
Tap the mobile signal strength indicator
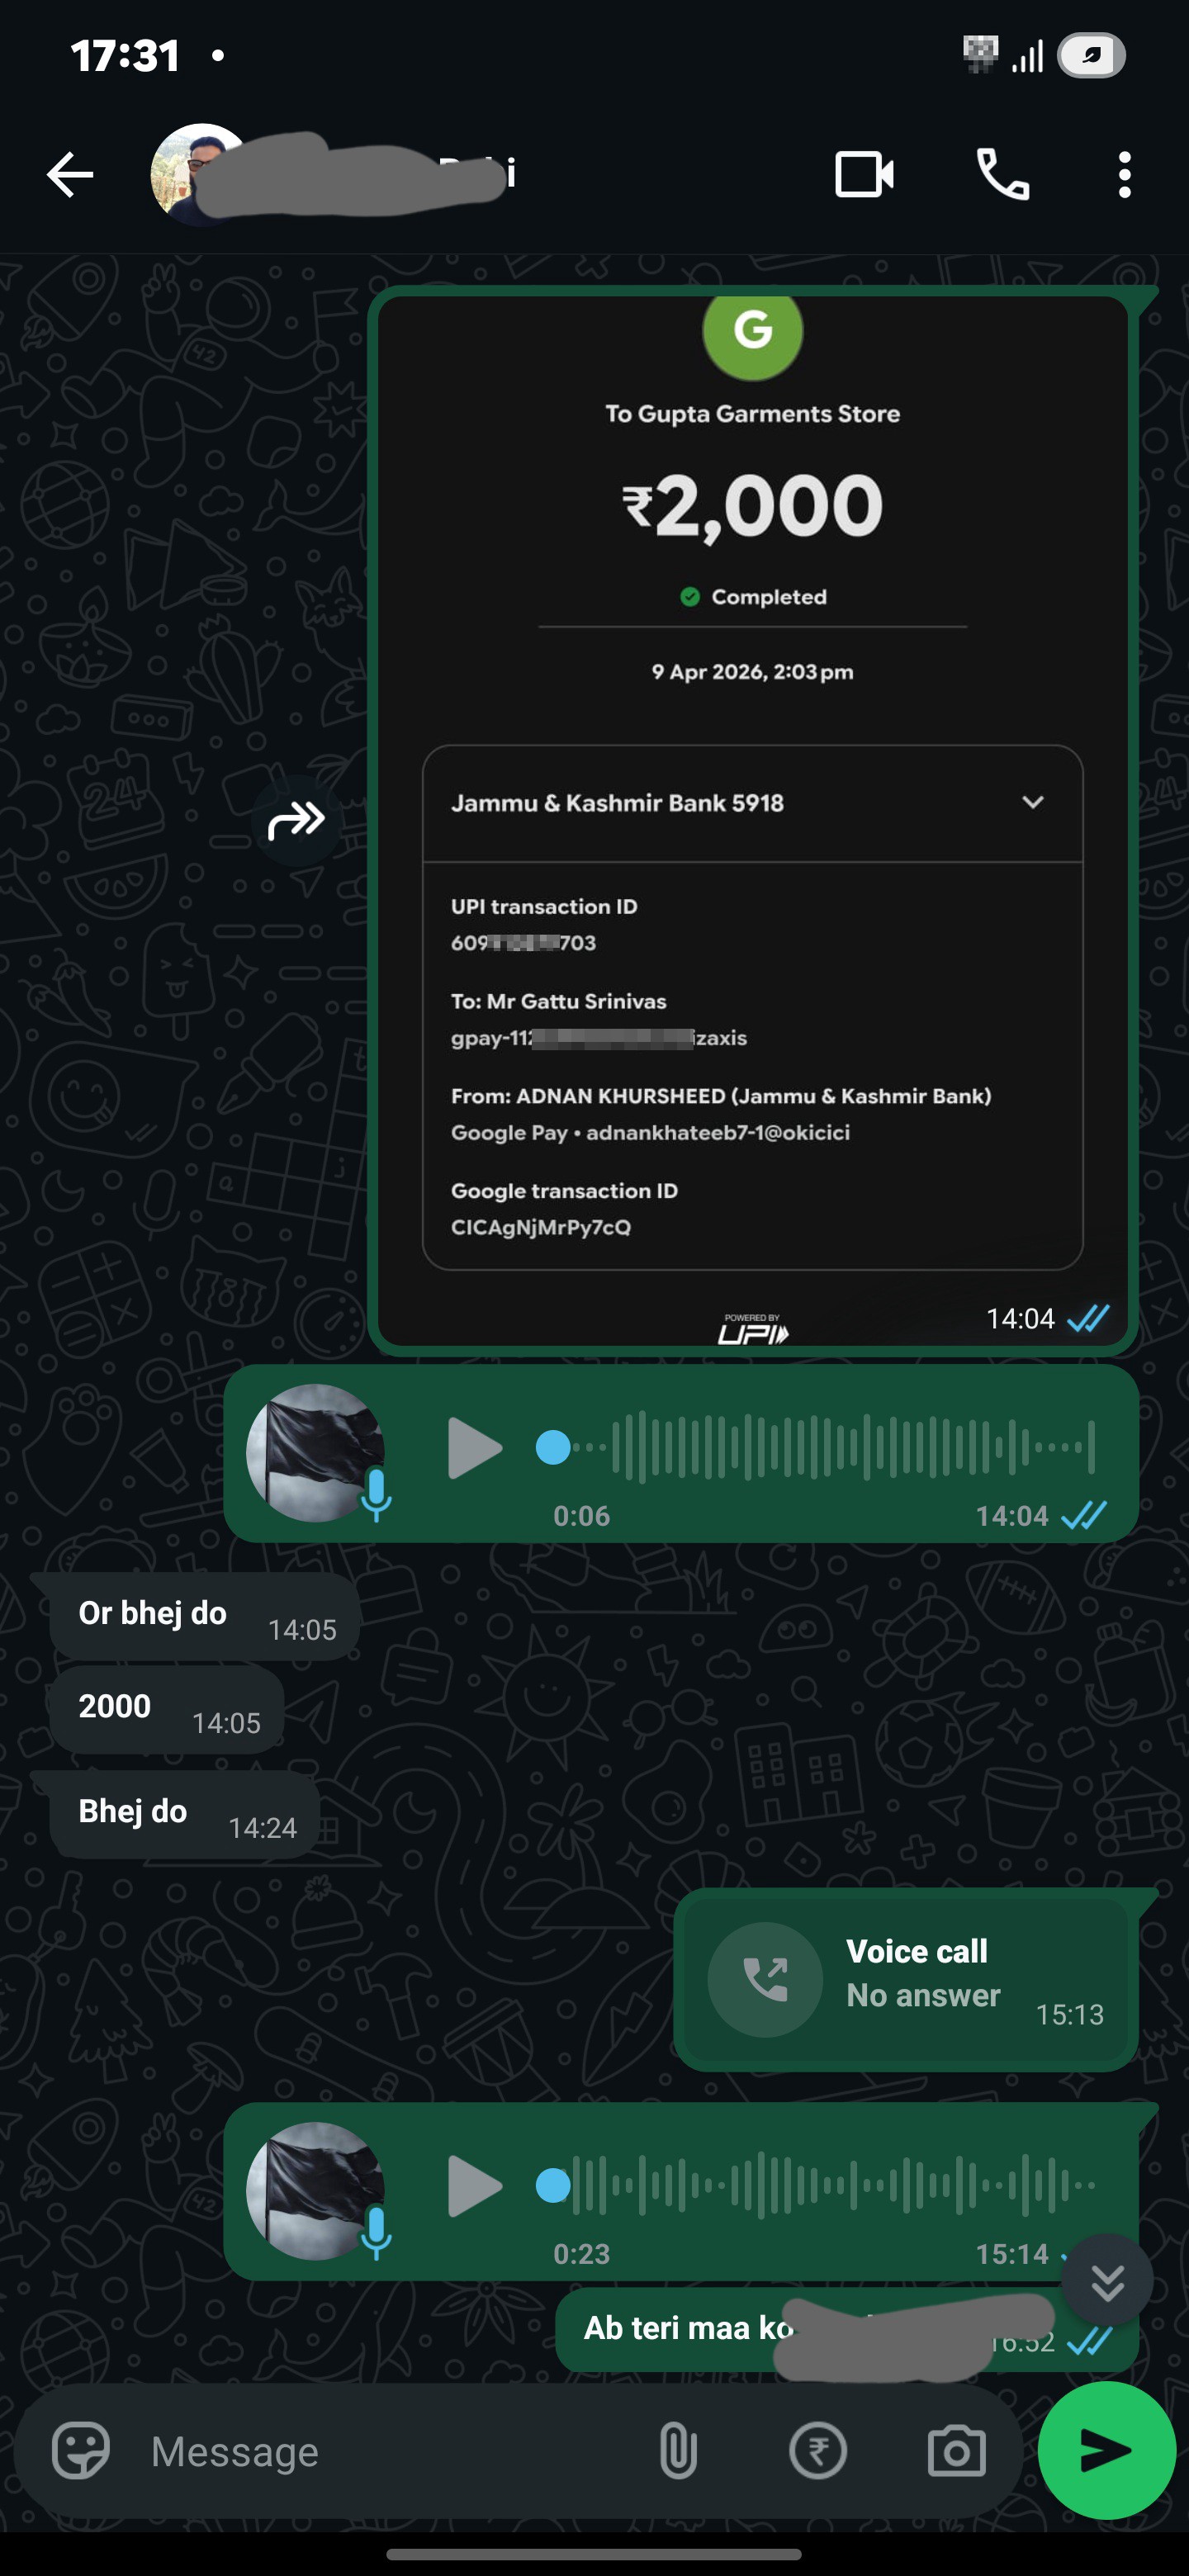tap(1028, 56)
